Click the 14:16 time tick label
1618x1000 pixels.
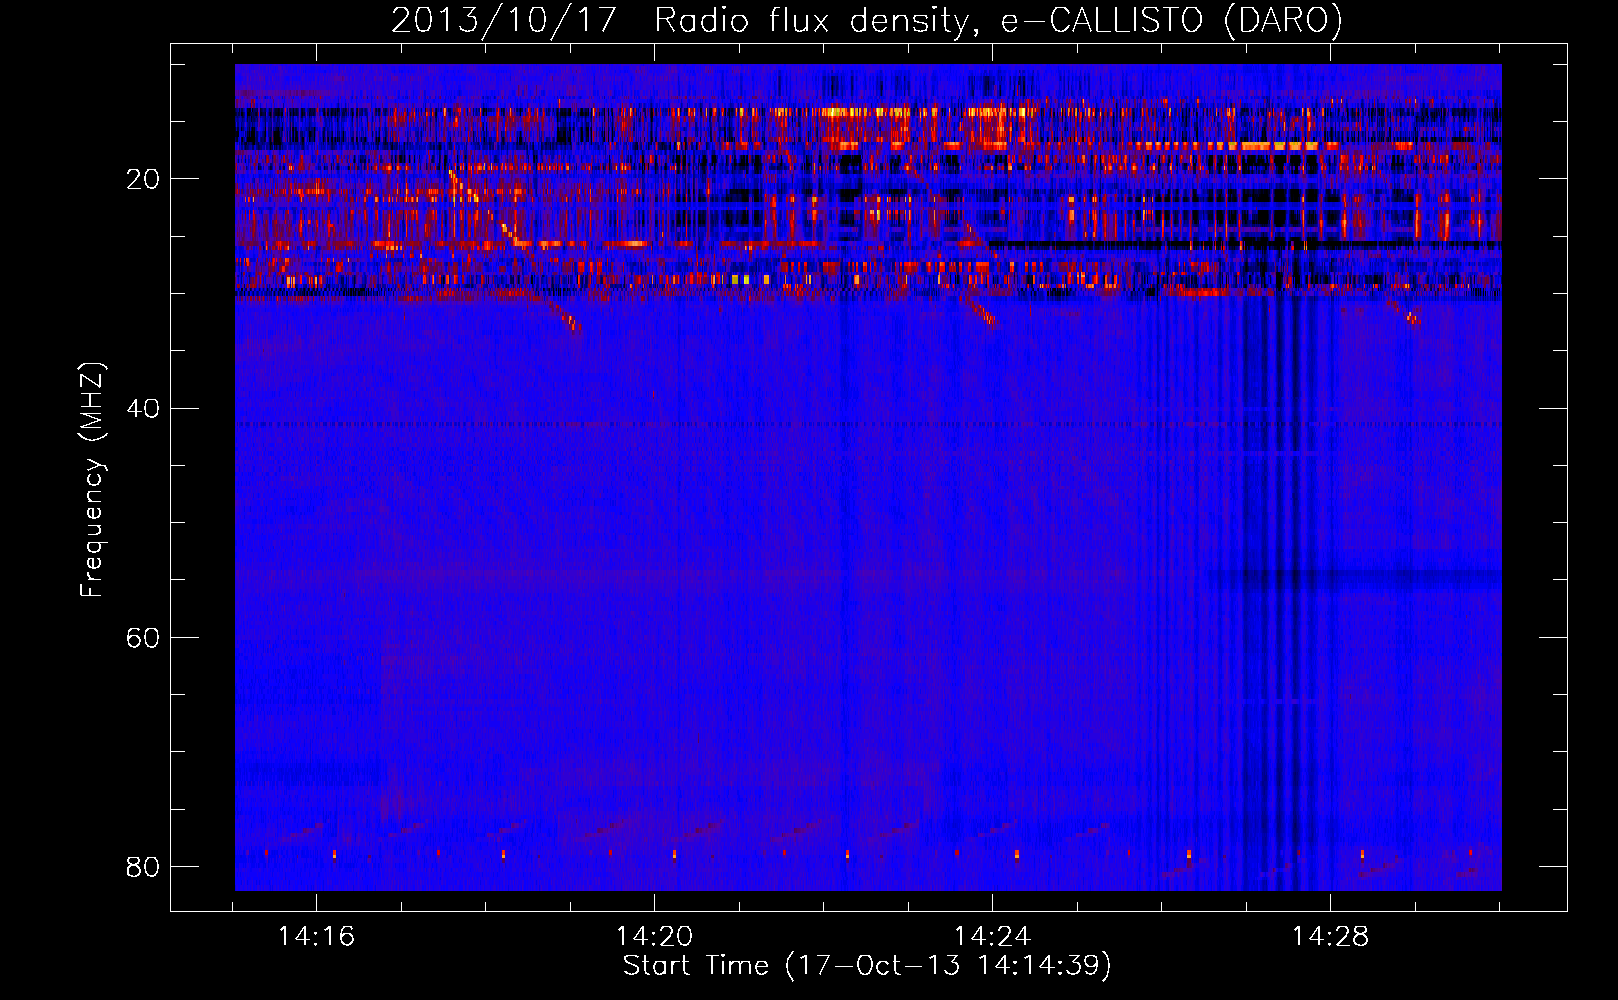pos(316,937)
